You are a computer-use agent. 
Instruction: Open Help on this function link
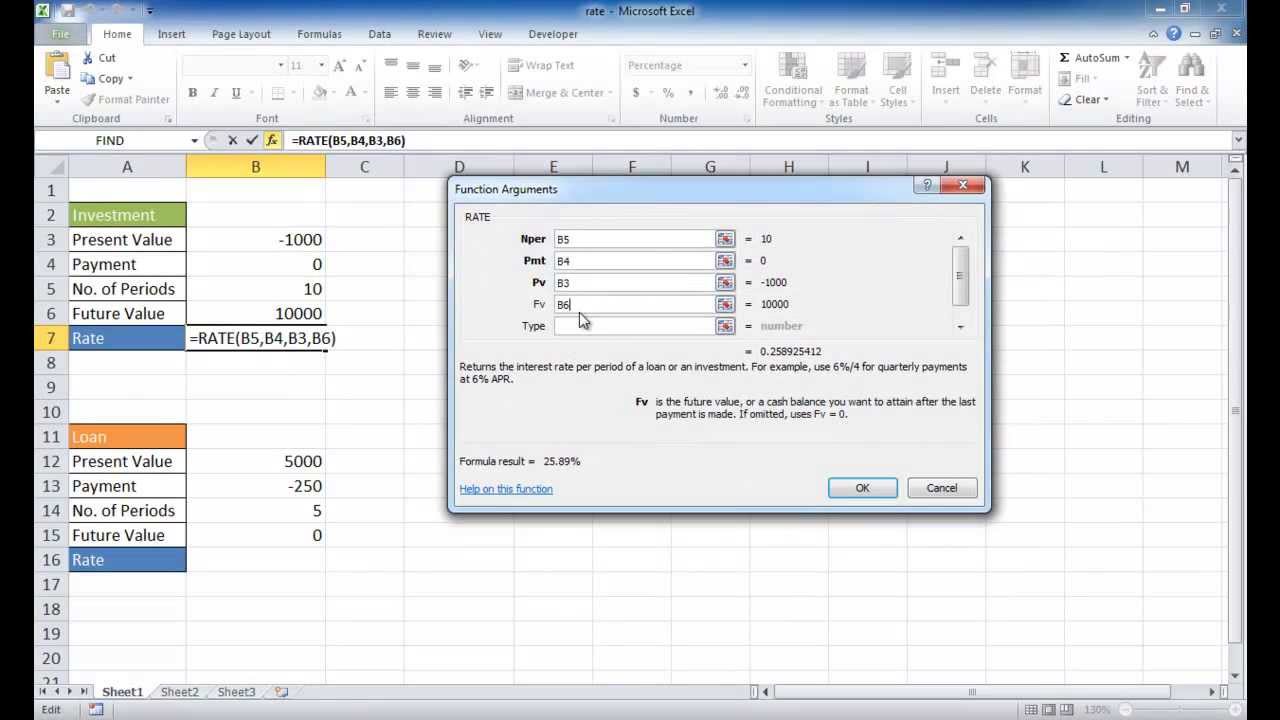[x=506, y=489]
